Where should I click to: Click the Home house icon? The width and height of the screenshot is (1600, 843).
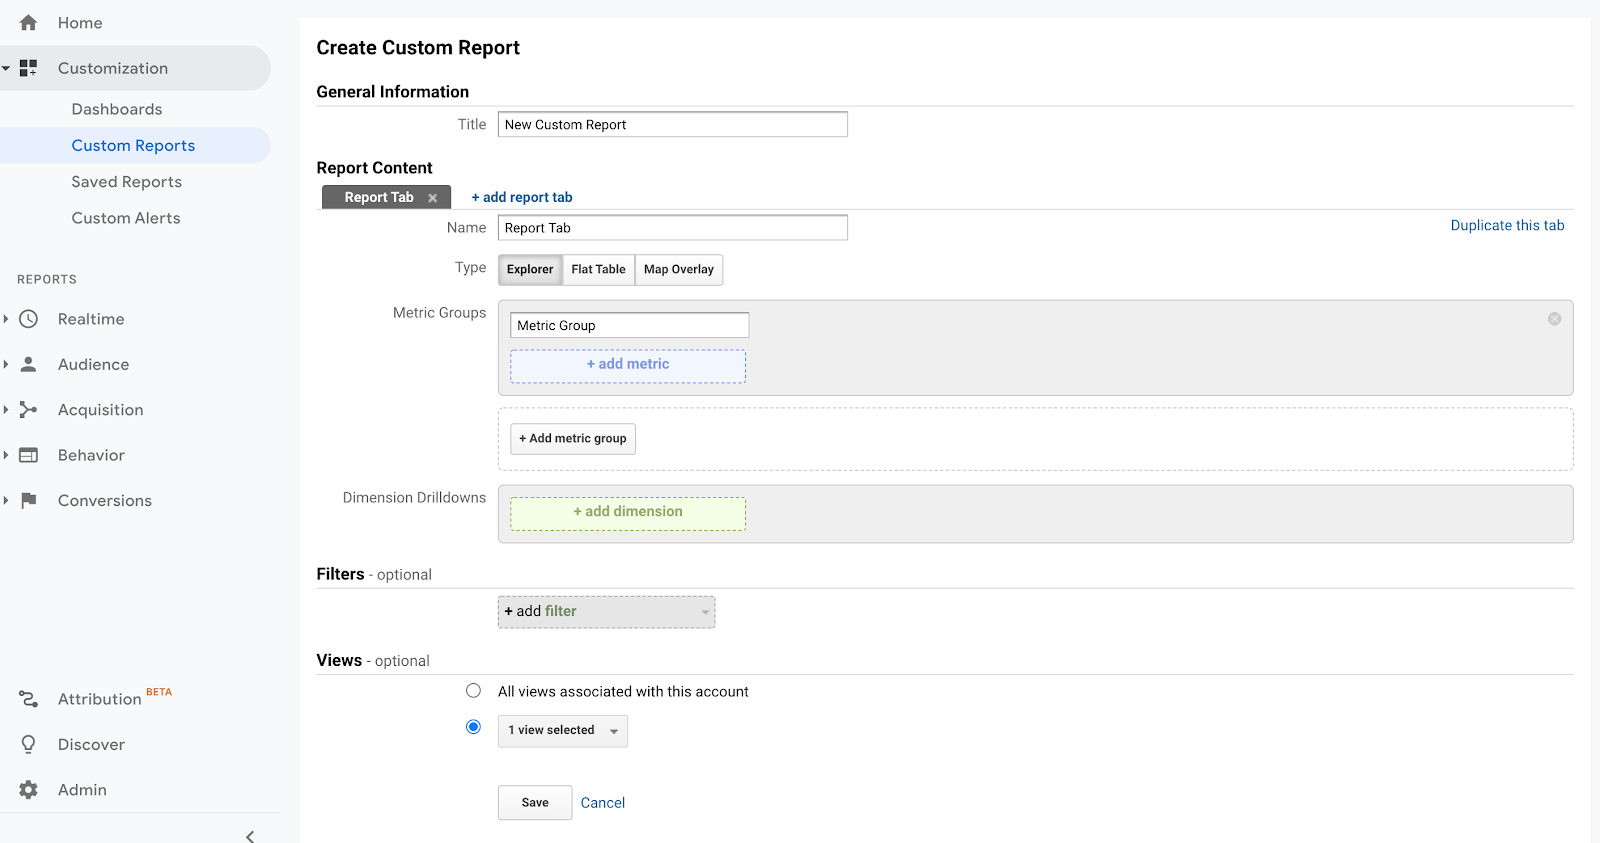click(x=28, y=22)
